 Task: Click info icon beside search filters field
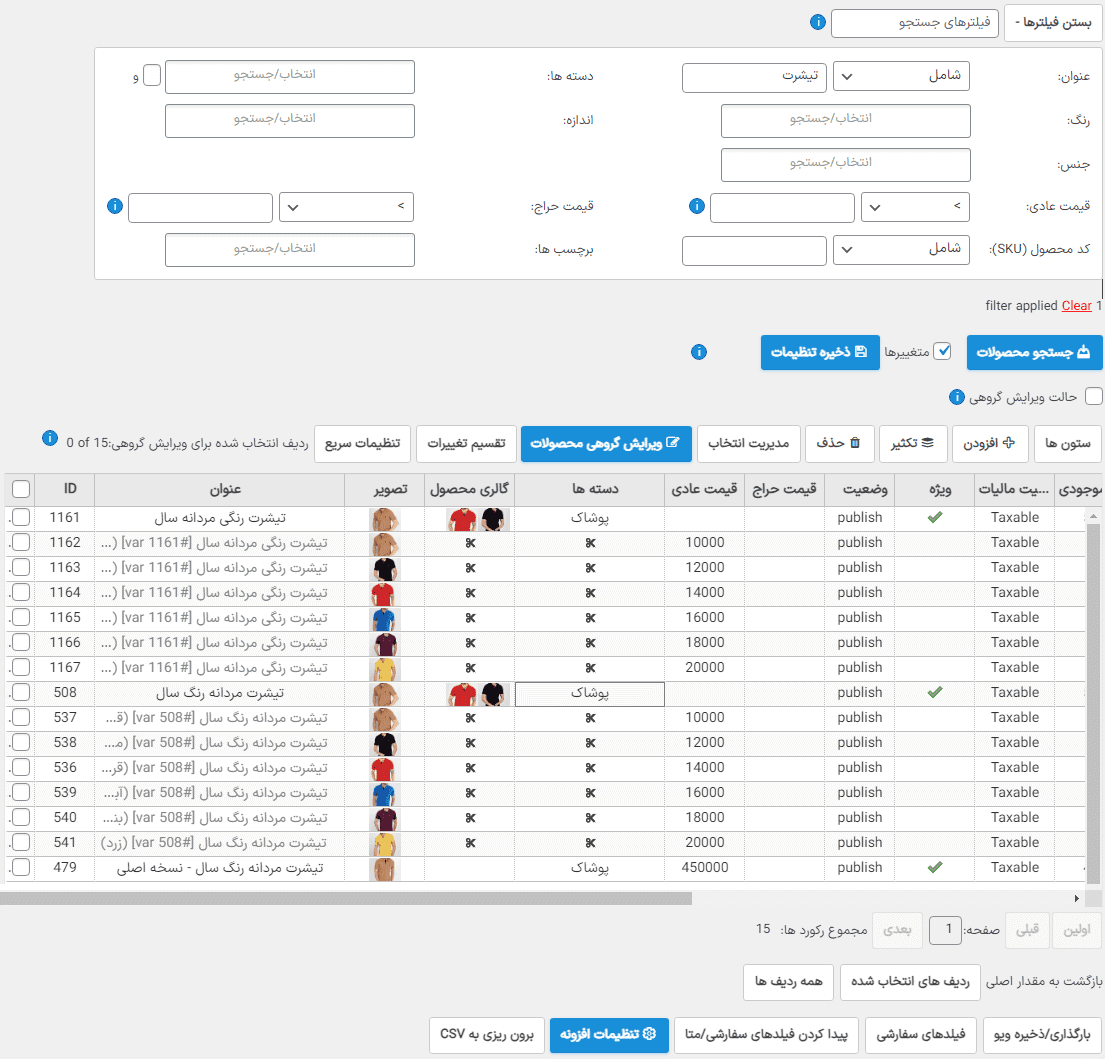pyautogui.click(x=817, y=23)
